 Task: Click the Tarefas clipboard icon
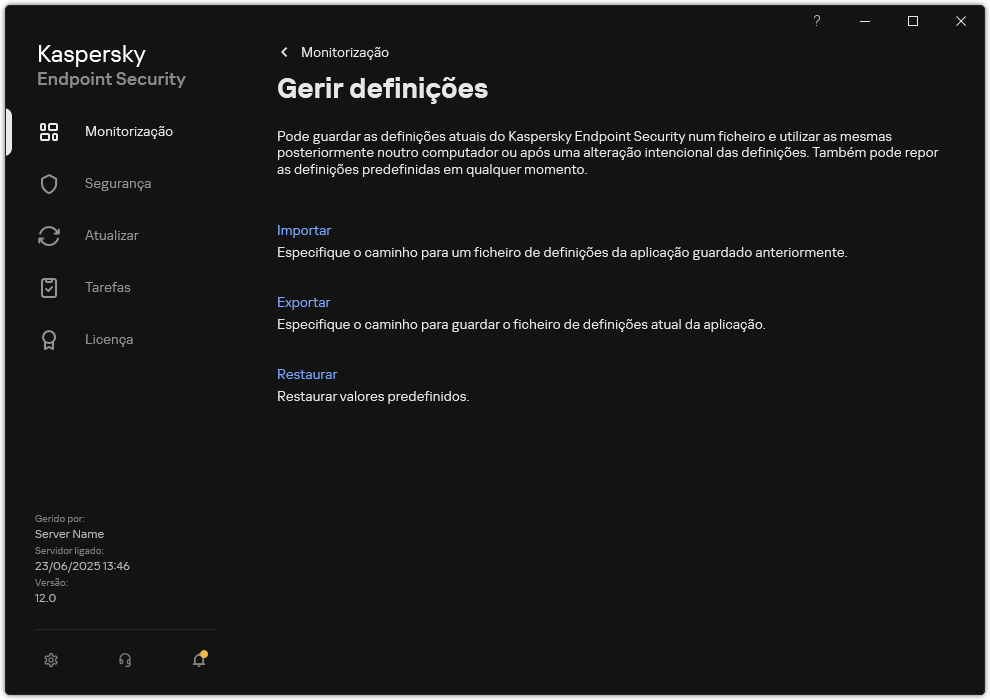[49, 288]
